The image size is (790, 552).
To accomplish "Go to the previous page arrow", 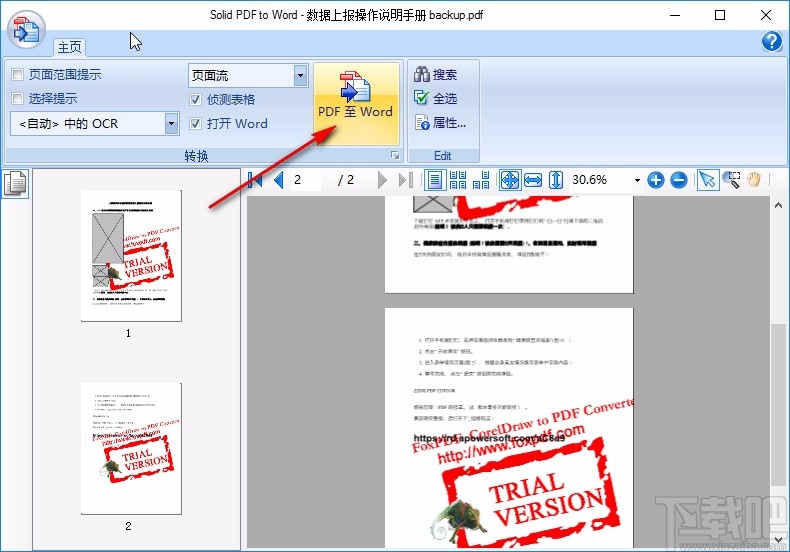I will pyautogui.click(x=278, y=180).
